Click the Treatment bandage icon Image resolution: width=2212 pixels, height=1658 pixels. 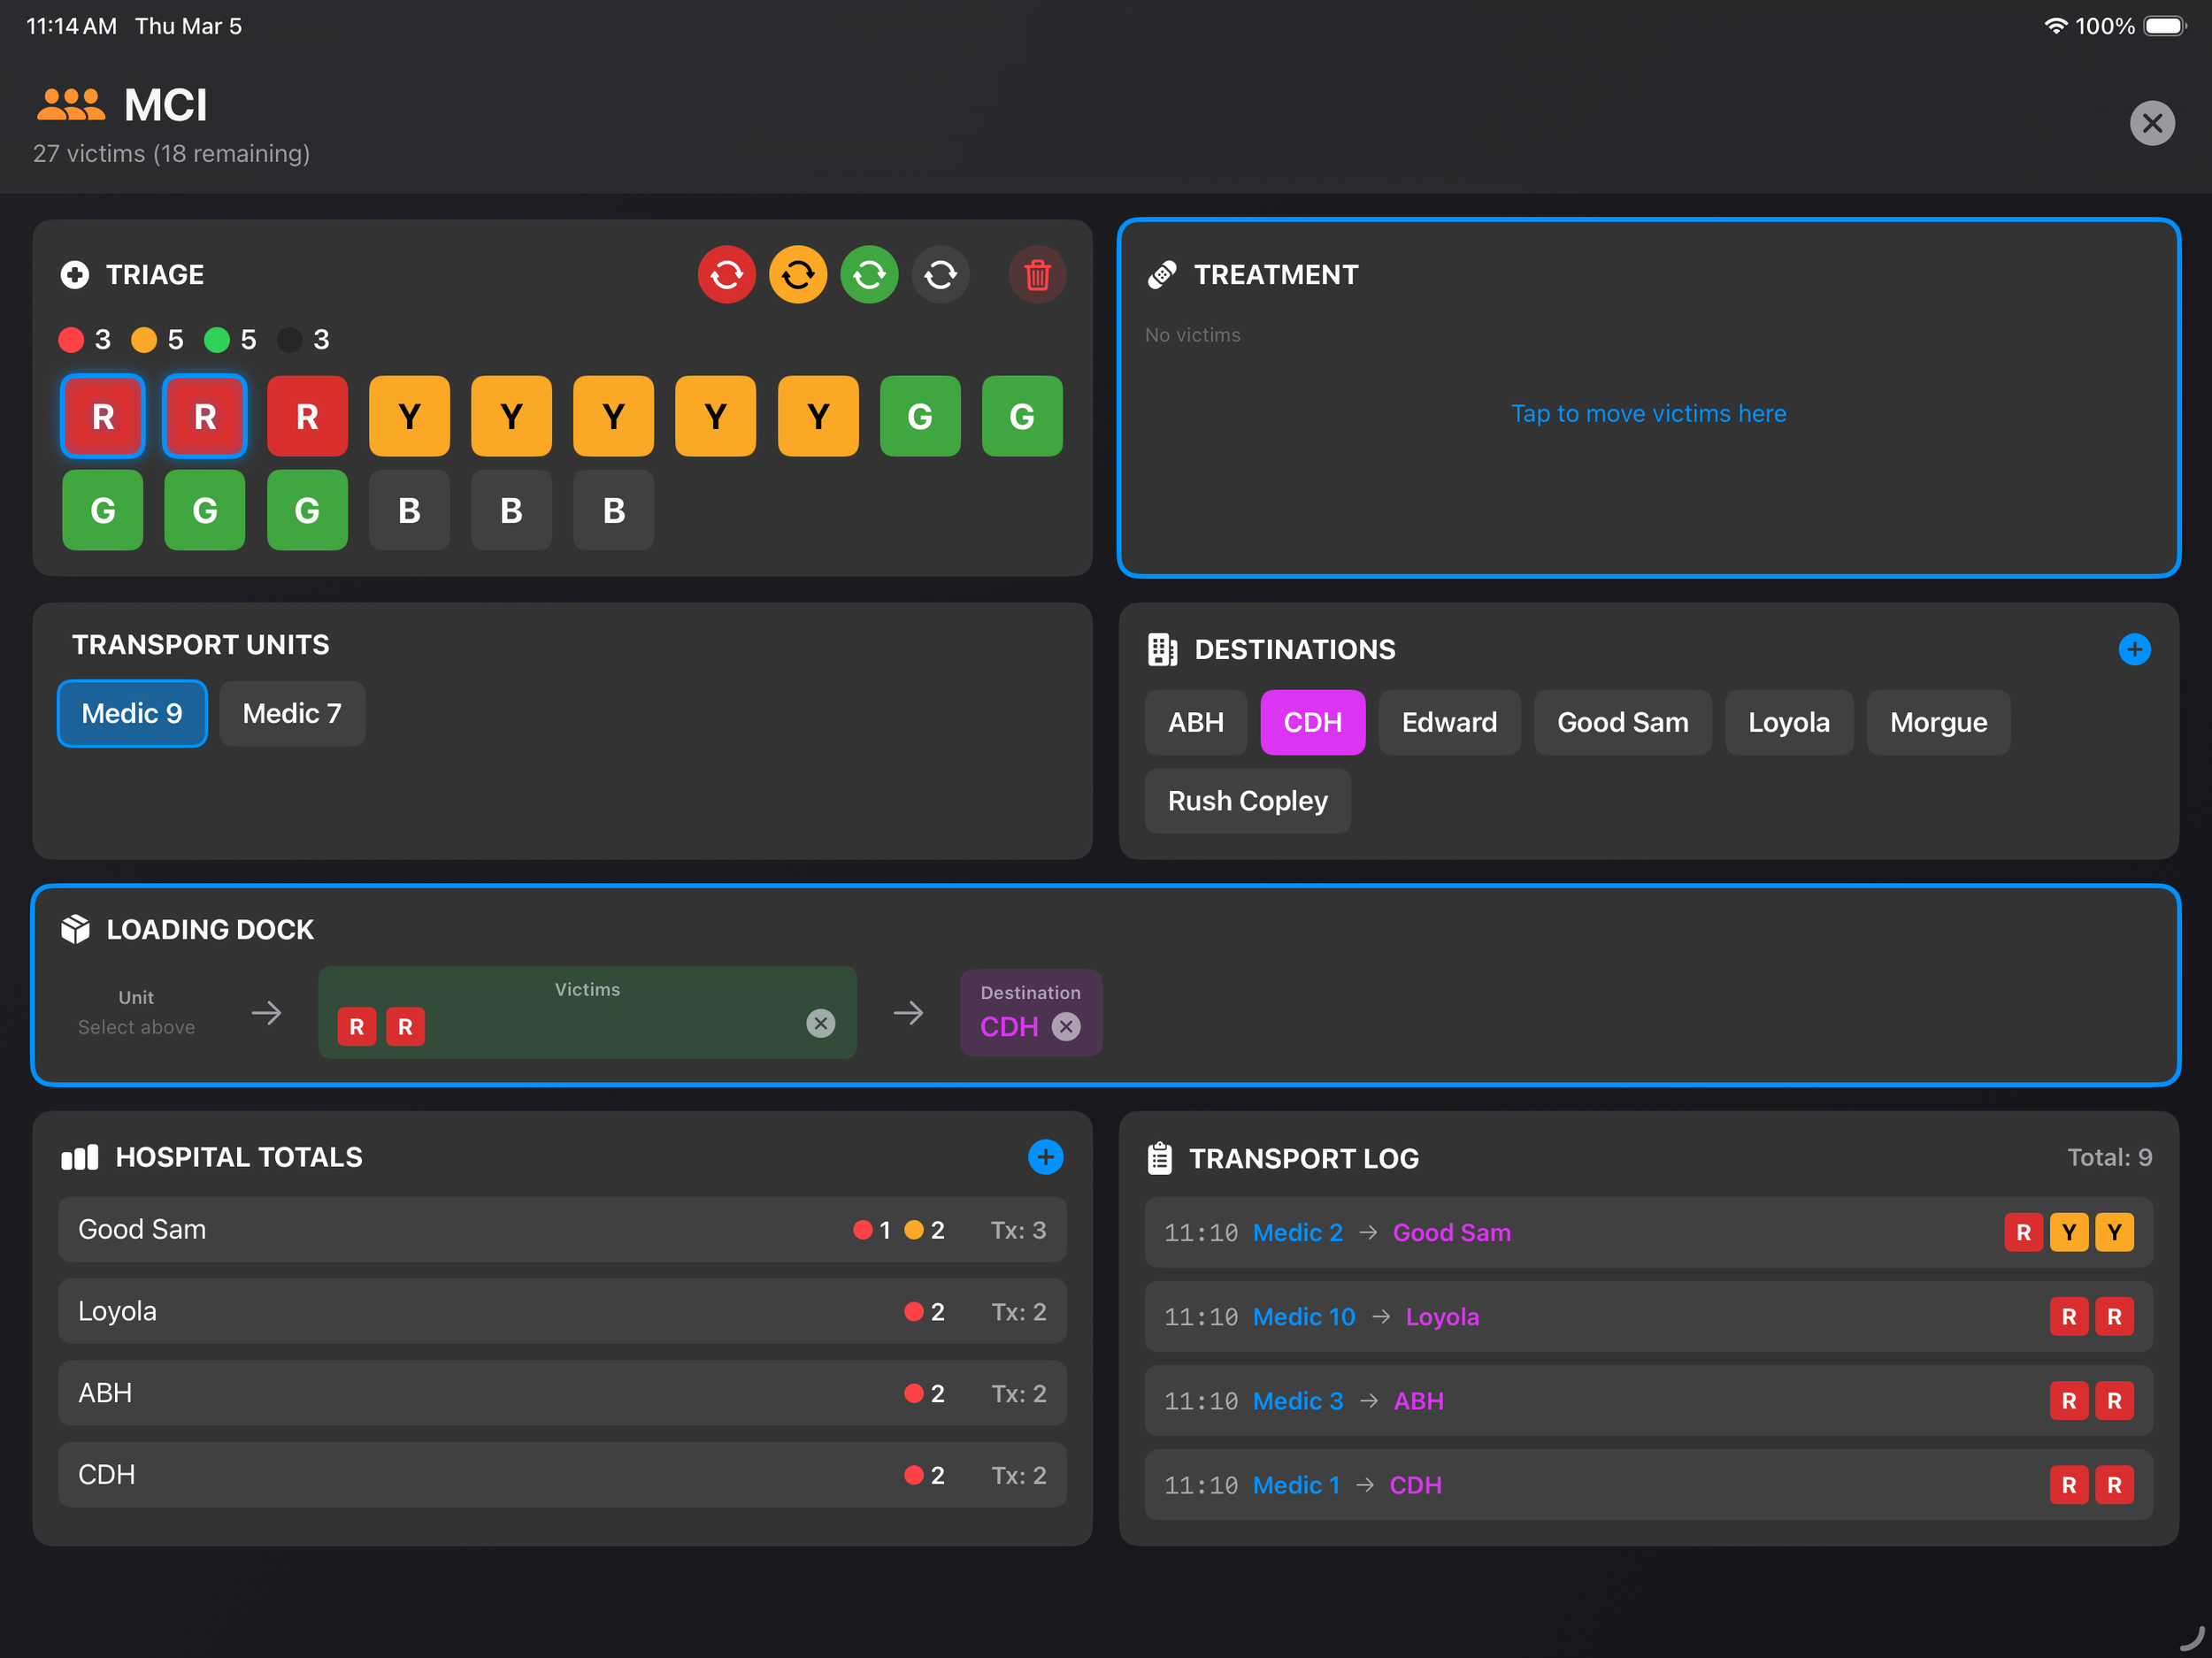[1161, 274]
